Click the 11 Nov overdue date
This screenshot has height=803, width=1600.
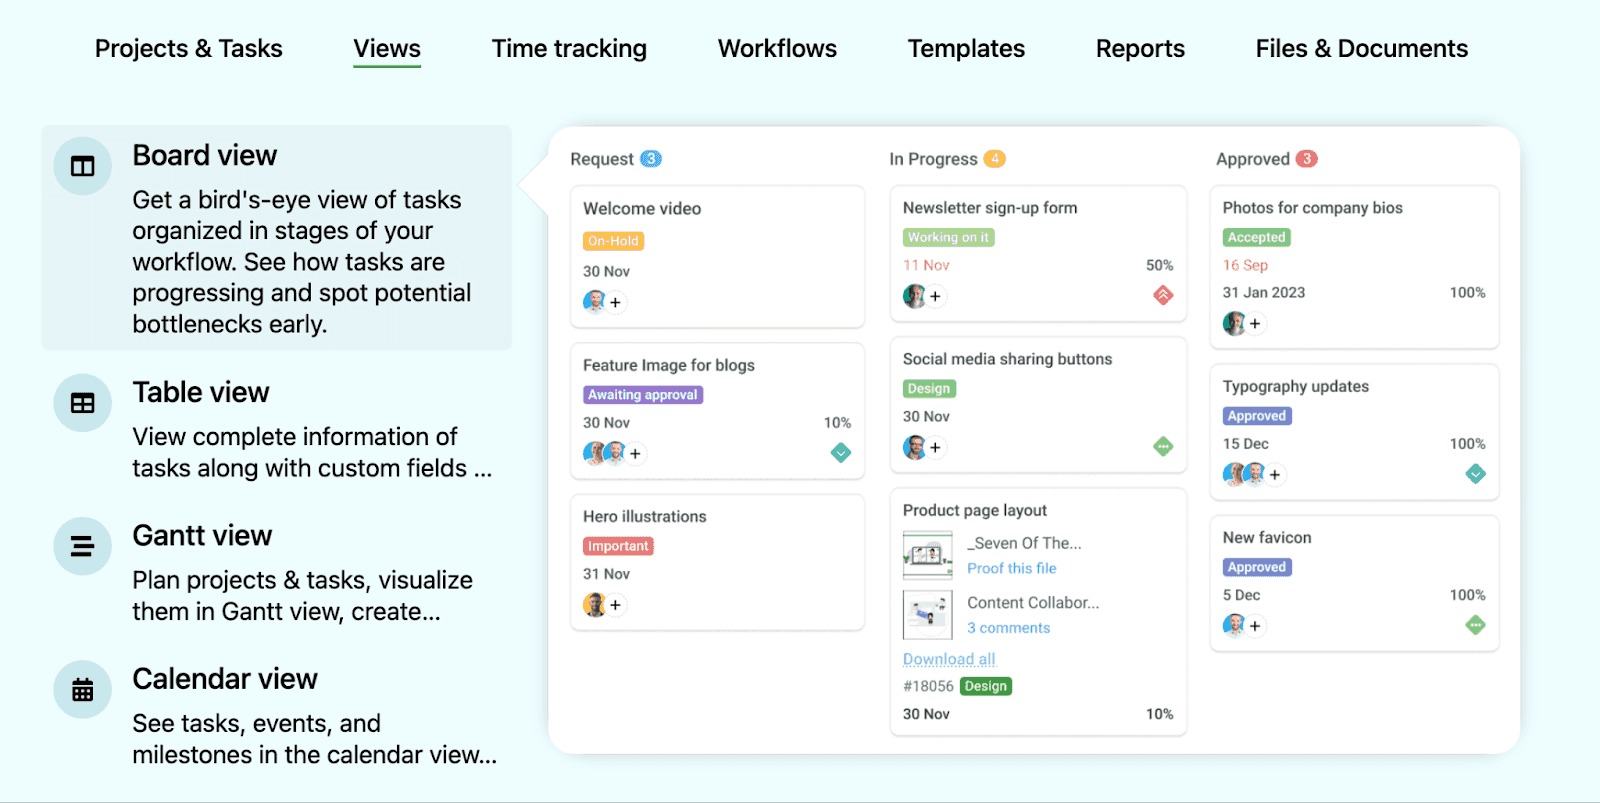(x=926, y=265)
